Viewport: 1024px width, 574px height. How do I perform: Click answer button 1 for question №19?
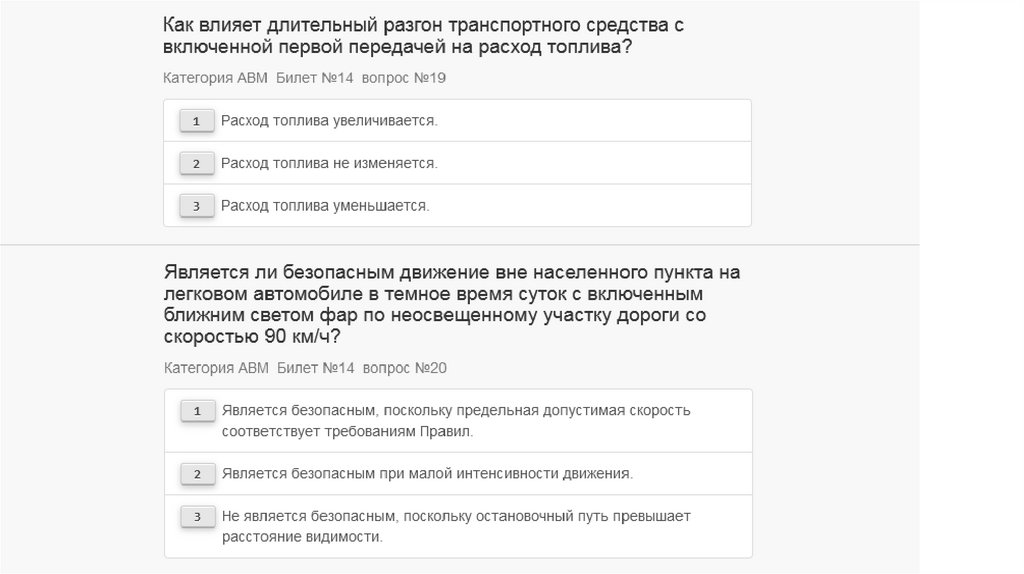(196, 121)
